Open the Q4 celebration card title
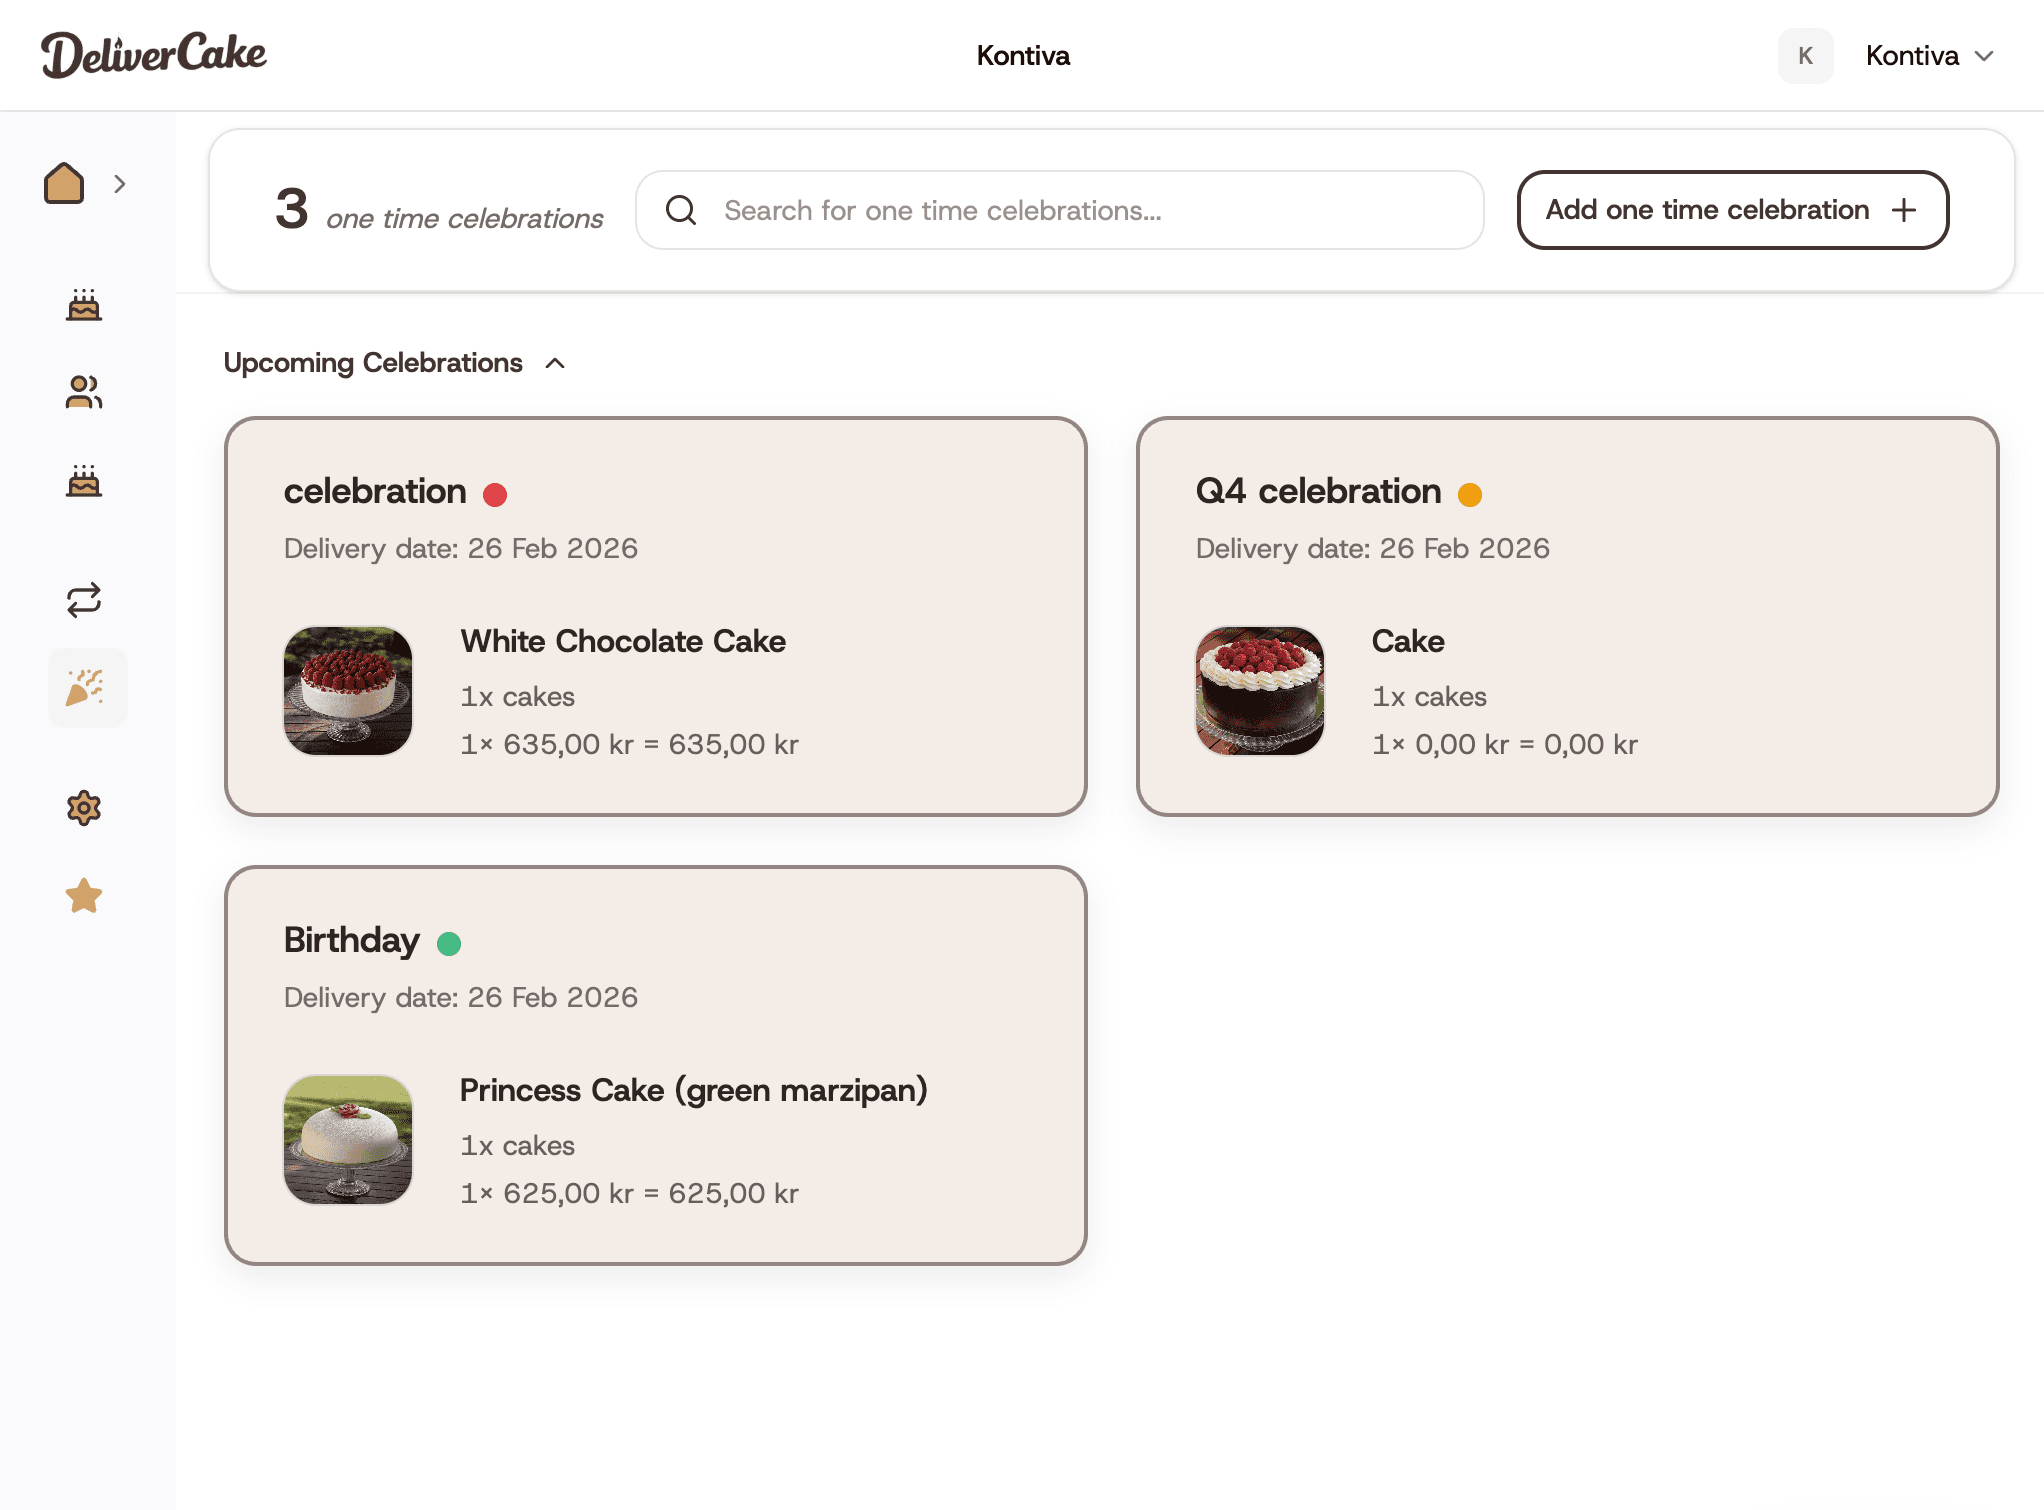Viewport: 2044px width, 1510px height. pyautogui.click(x=1318, y=491)
